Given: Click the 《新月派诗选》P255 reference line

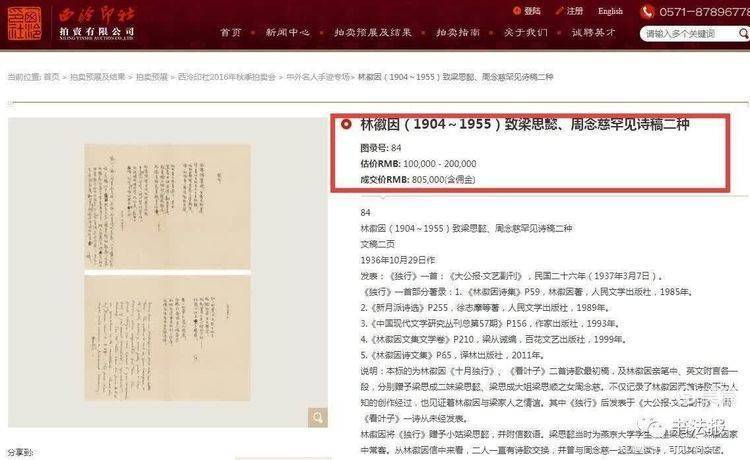Looking at the screenshot, I should (485, 307).
